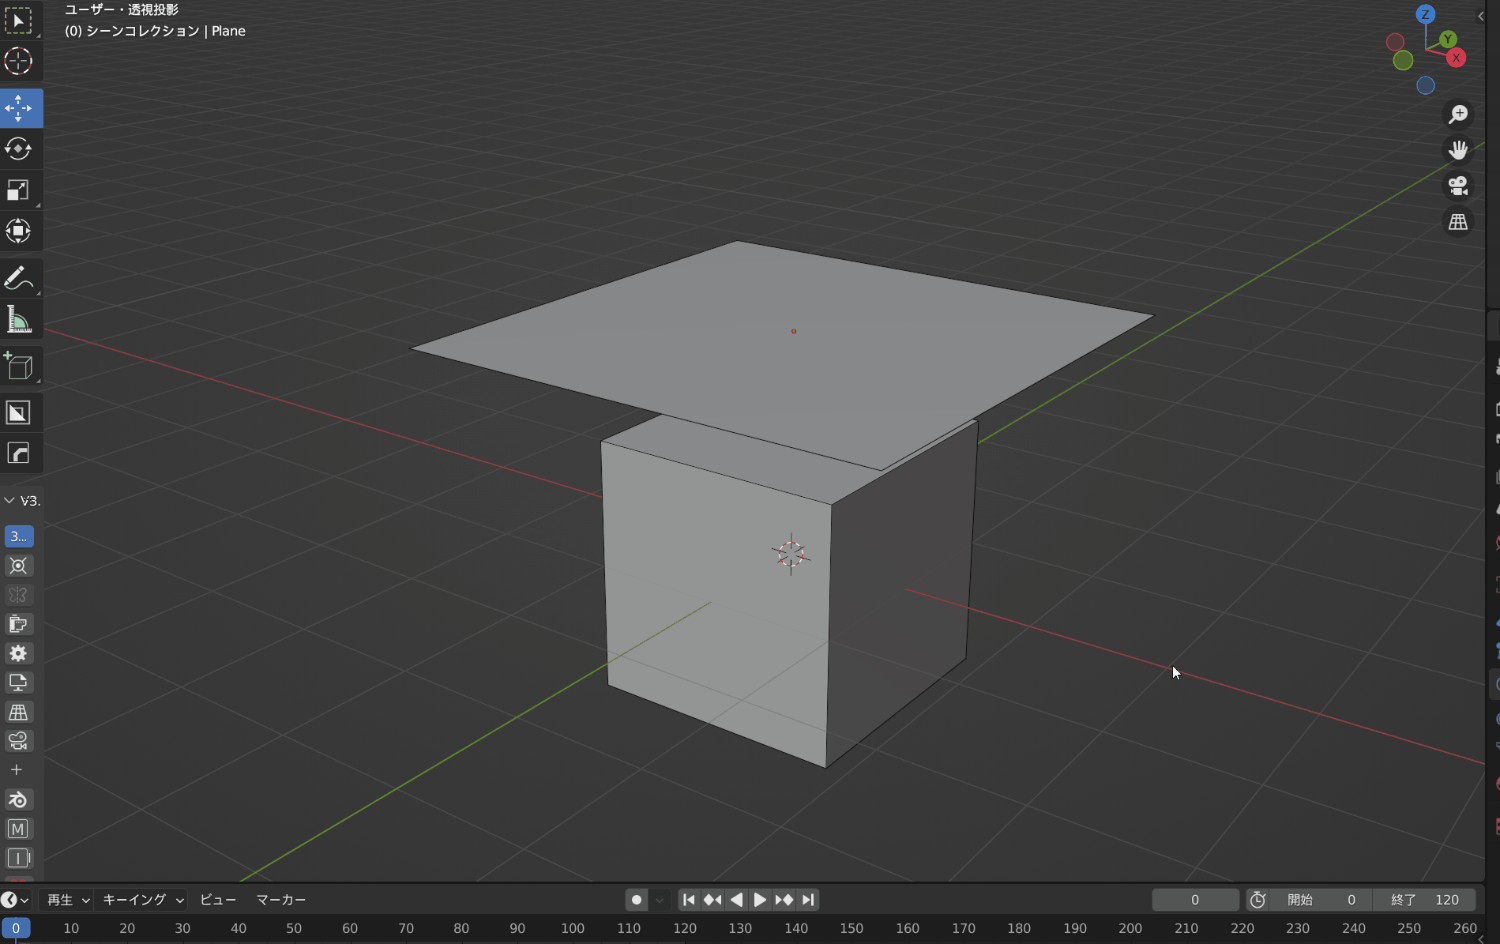
Task: Play animation in reverse
Action: click(x=736, y=900)
